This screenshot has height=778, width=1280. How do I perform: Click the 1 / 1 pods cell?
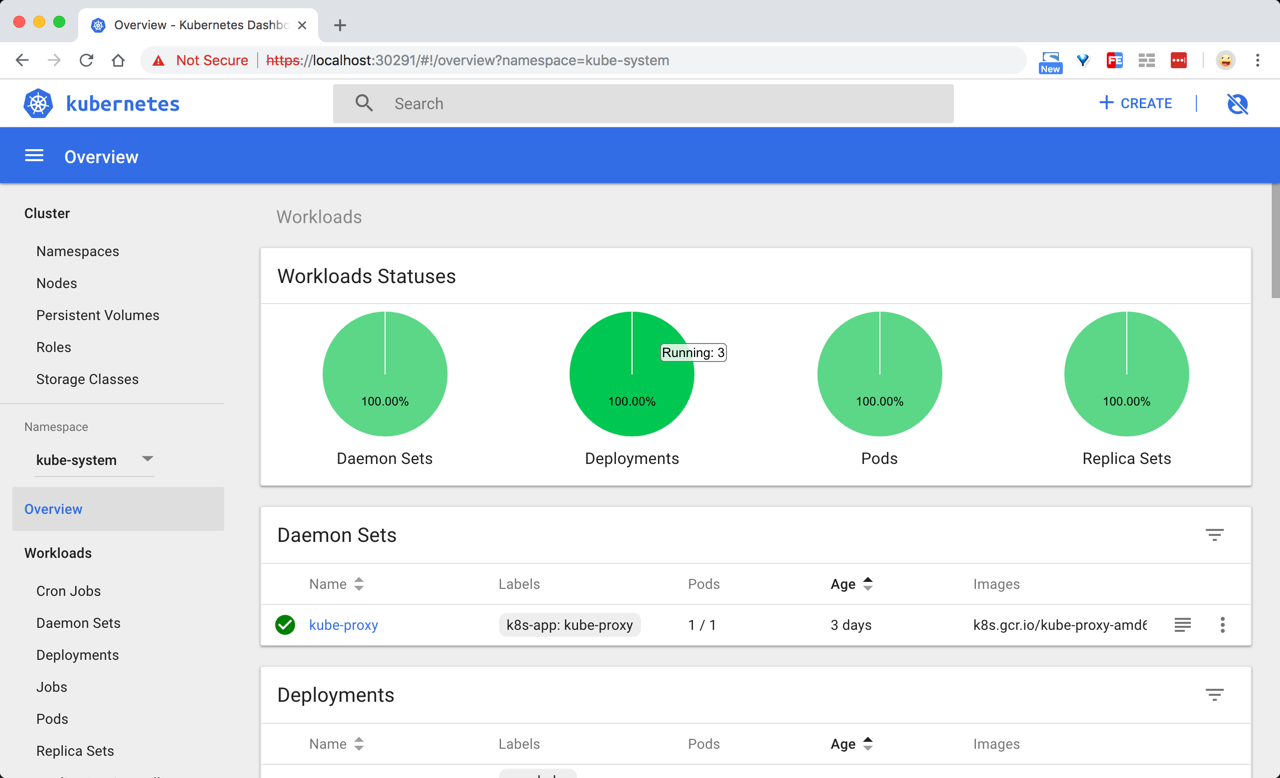pyautogui.click(x=702, y=625)
